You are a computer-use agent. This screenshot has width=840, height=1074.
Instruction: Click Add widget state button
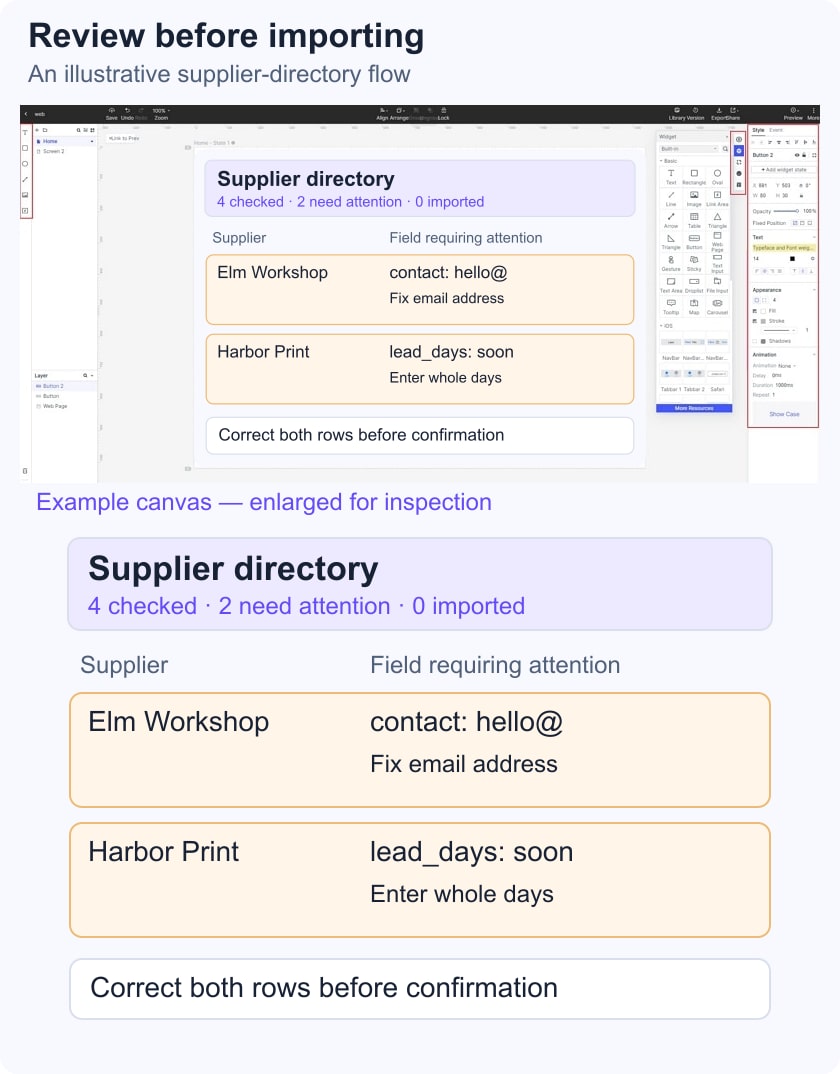[x=784, y=170]
